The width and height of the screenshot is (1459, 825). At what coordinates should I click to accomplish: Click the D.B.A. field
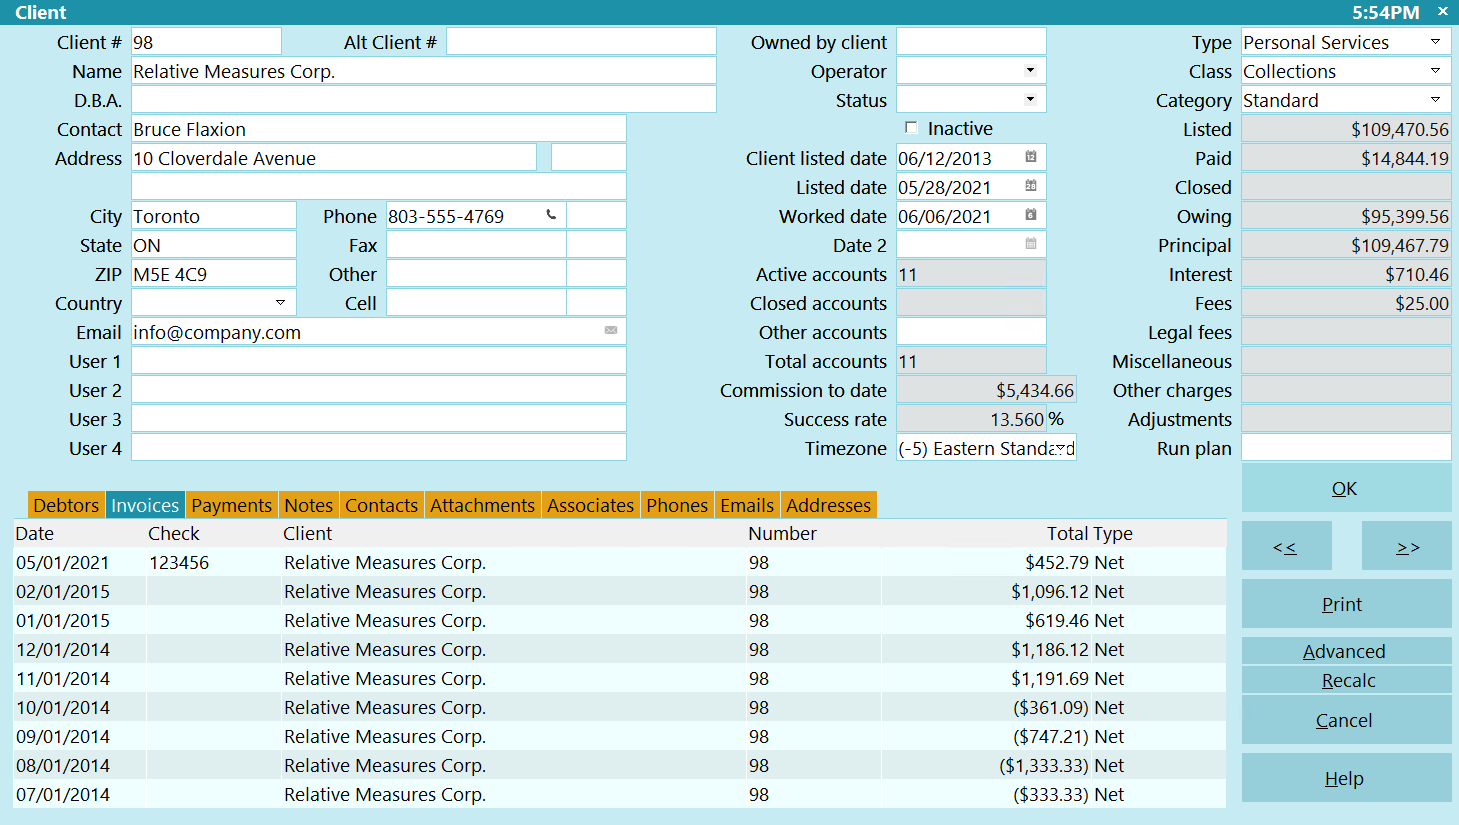[x=424, y=100]
